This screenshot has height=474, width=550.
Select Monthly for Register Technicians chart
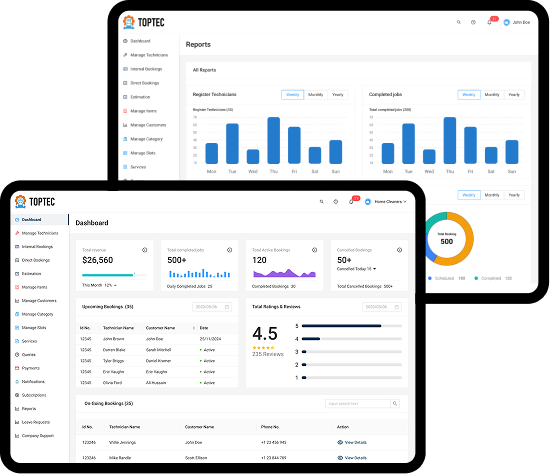click(315, 95)
